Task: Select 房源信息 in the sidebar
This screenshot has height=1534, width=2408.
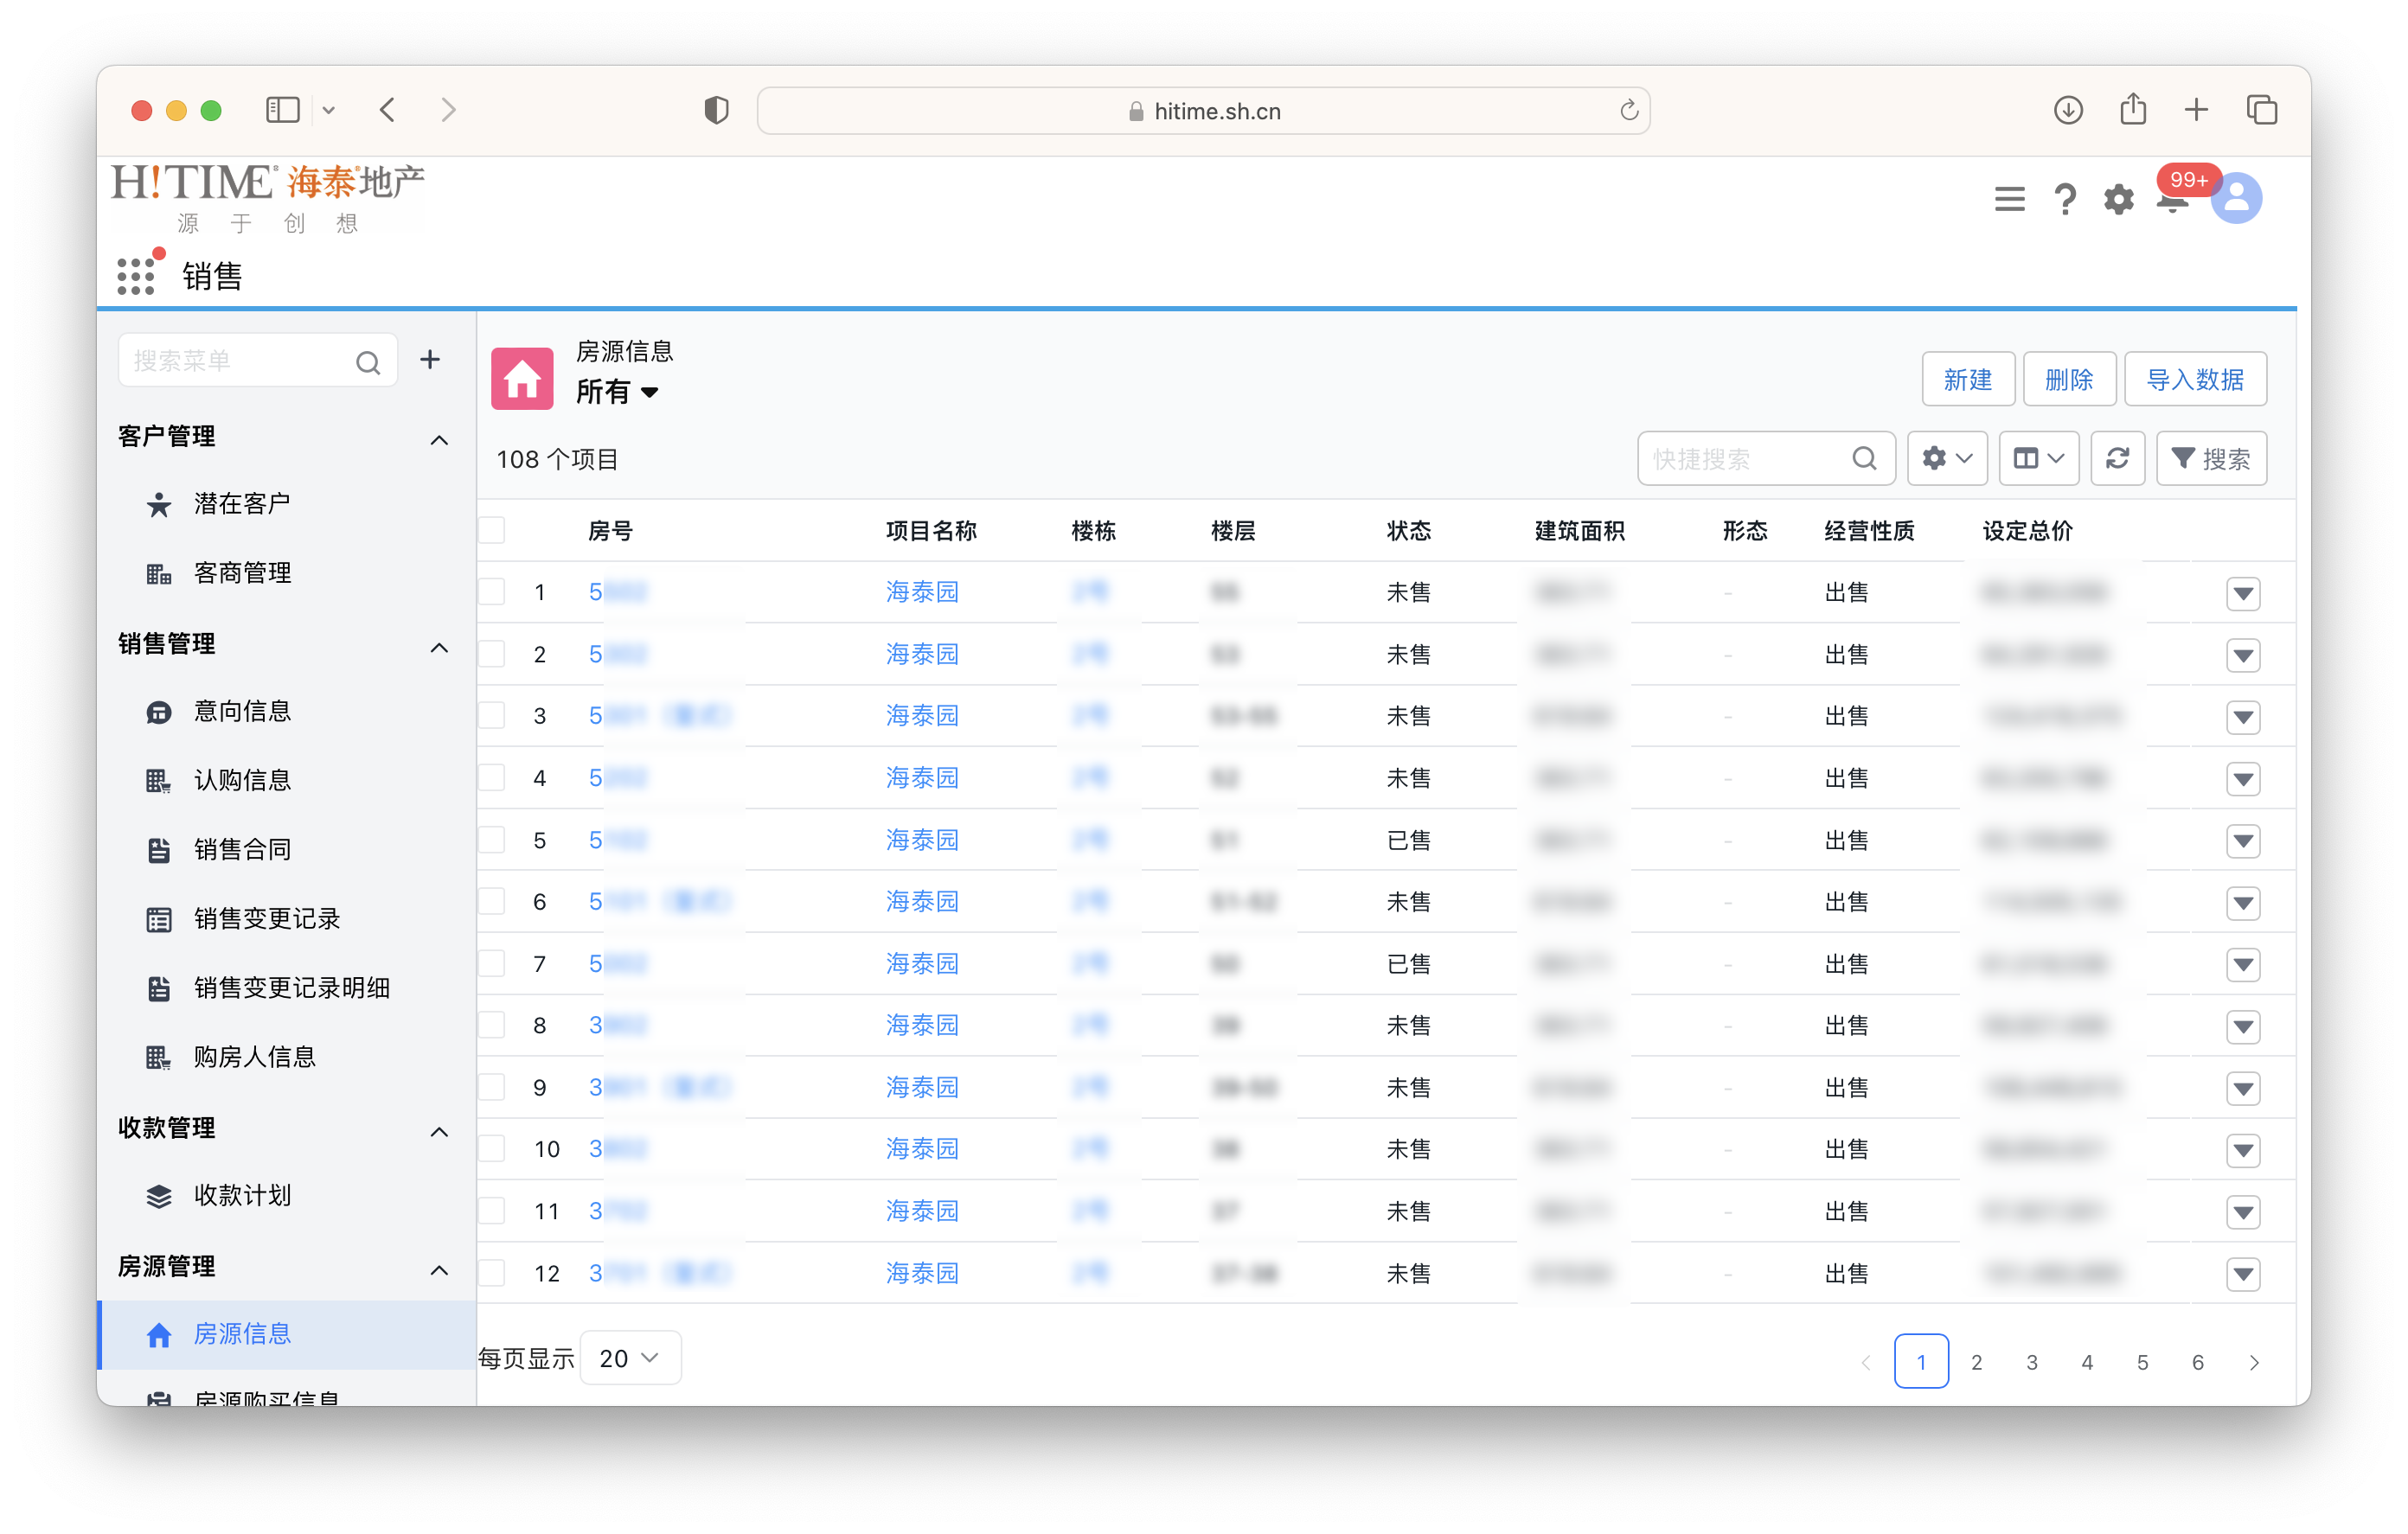Action: [286, 1334]
